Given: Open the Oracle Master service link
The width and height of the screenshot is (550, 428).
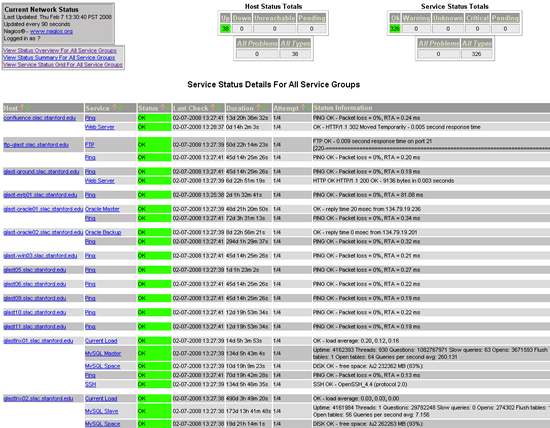Looking at the screenshot, I should coord(102,209).
